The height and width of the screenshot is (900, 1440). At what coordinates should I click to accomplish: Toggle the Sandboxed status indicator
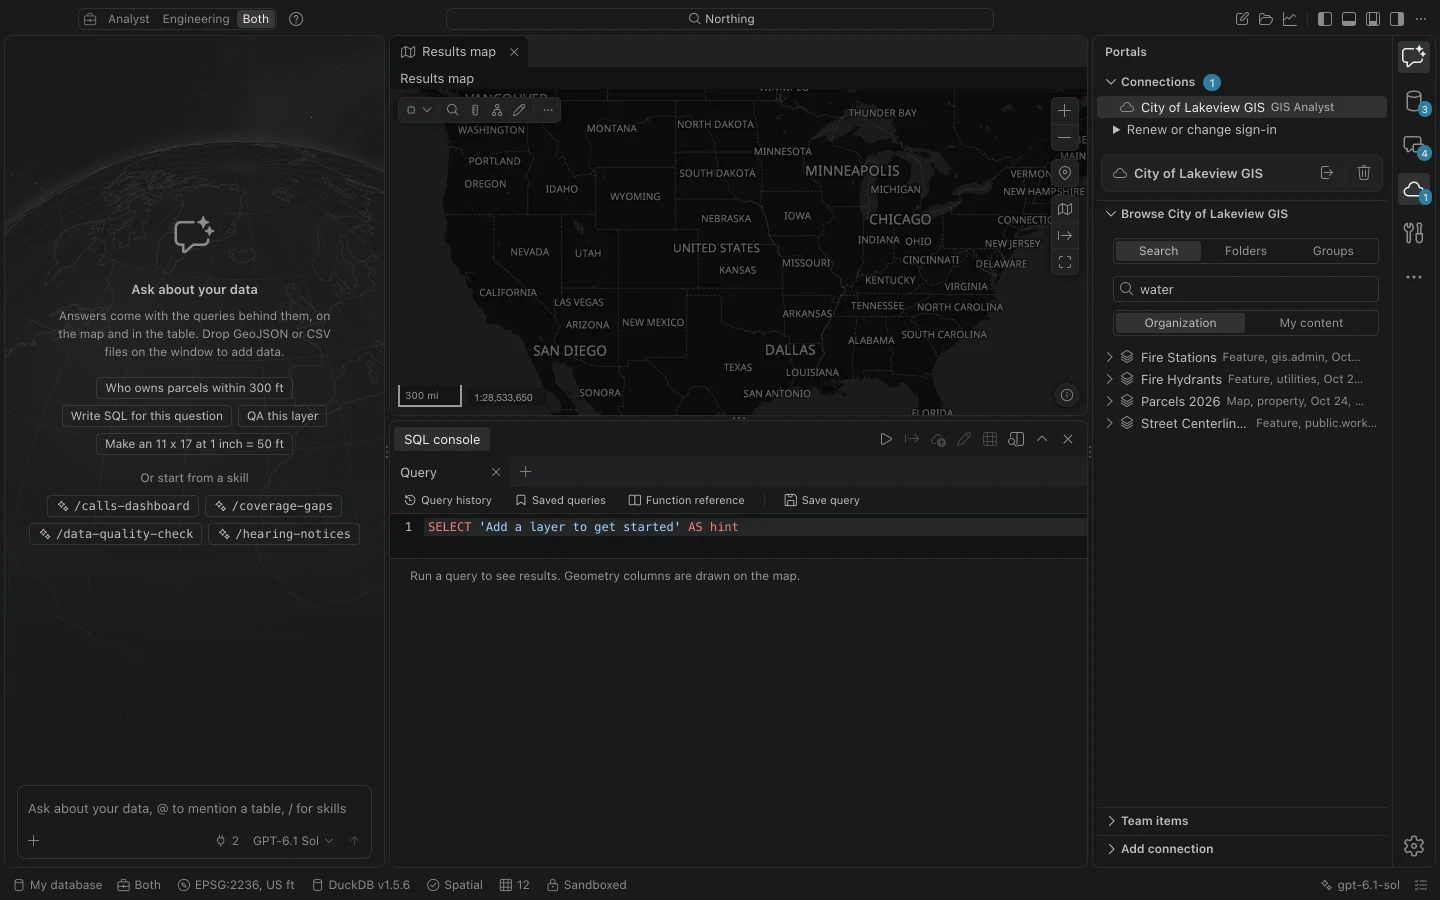click(x=586, y=885)
